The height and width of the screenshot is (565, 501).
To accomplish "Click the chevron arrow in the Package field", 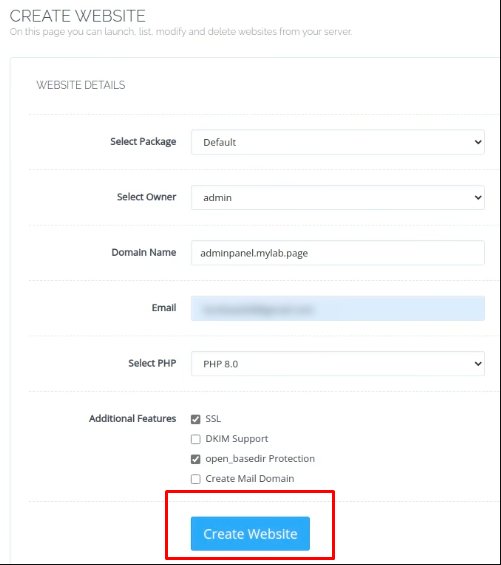I will pyautogui.click(x=478, y=142).
